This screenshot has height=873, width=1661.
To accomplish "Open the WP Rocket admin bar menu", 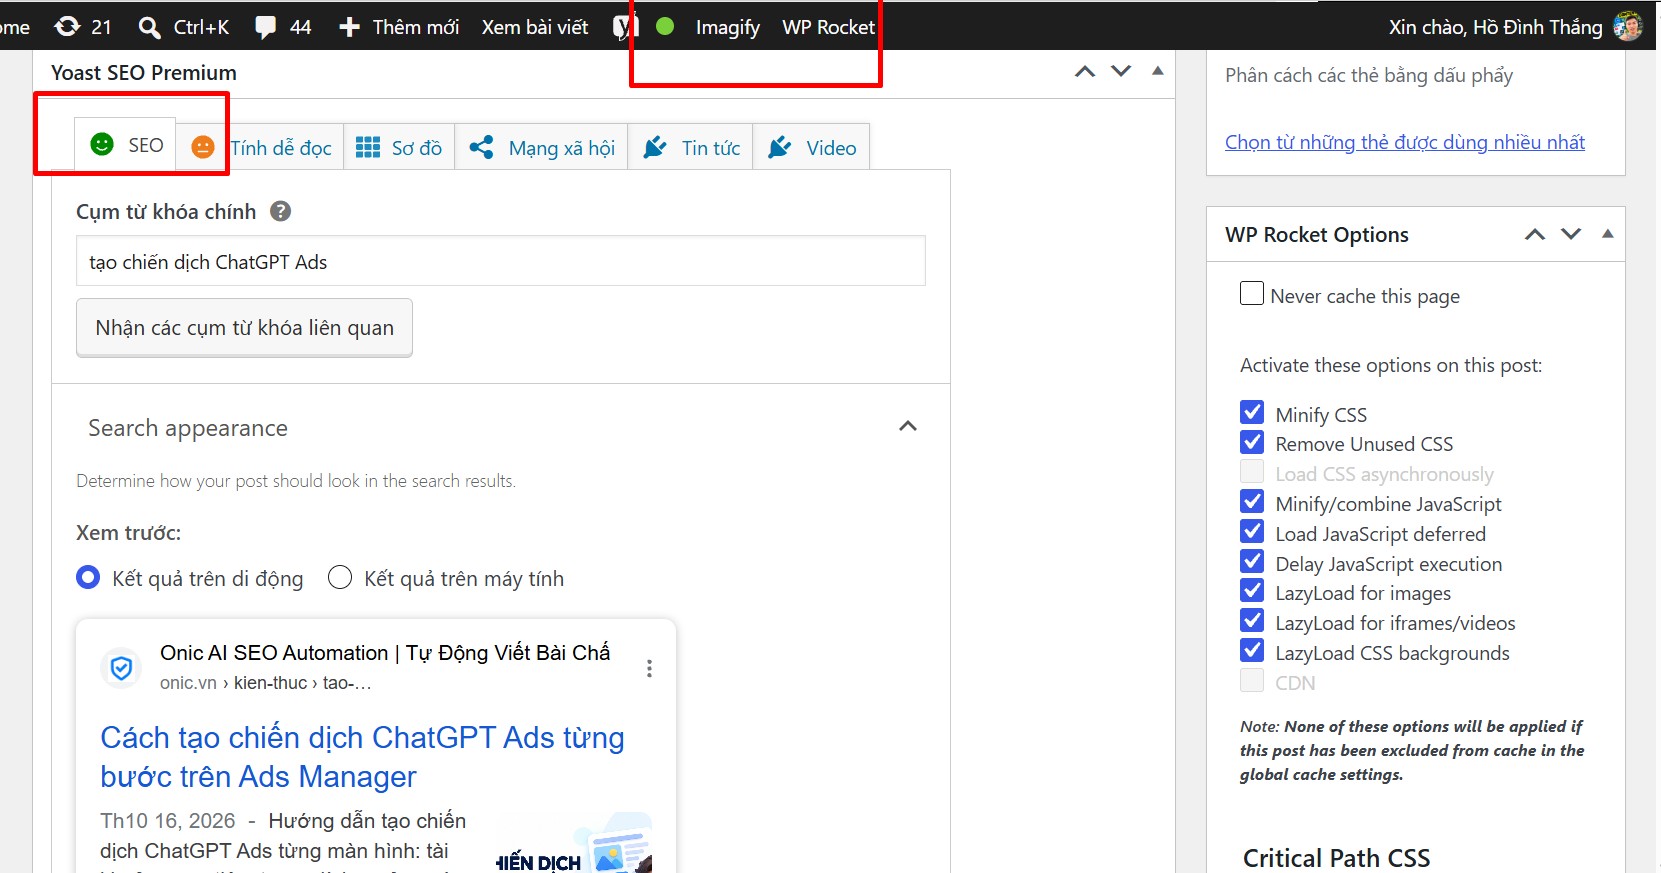I will (828, 27).
